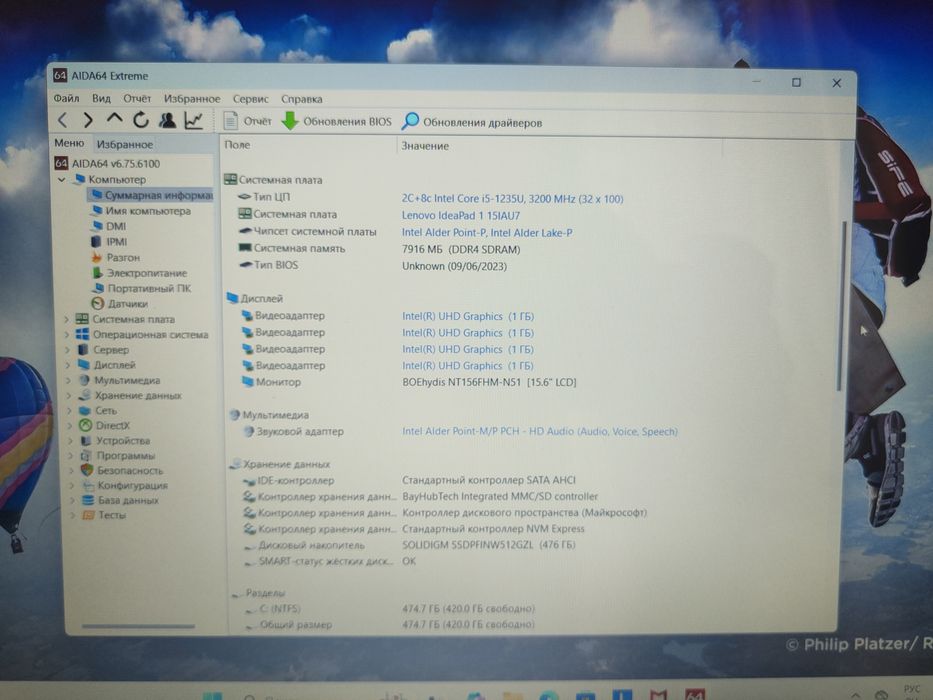Click the Программы tree icon
The height and width of the screenshot is (700, 933).
pos(86,455)
